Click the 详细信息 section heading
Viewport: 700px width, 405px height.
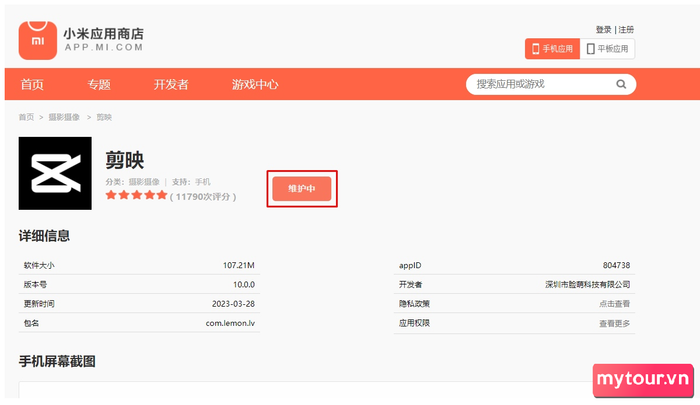click(44, 236)
